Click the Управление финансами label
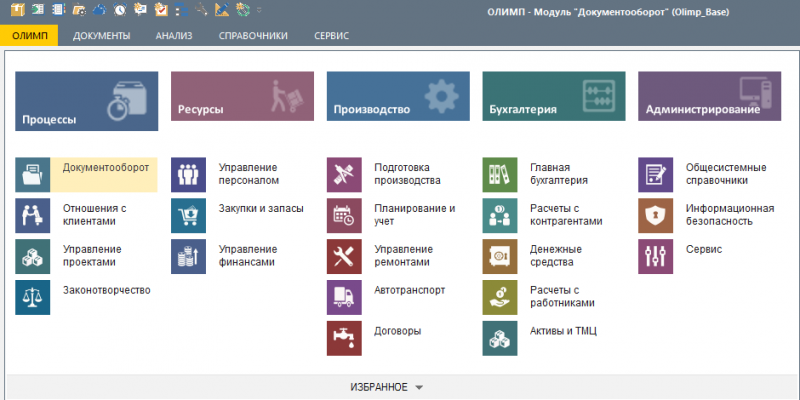The height and width of the screenshot is (400, 800). point(248,256)
